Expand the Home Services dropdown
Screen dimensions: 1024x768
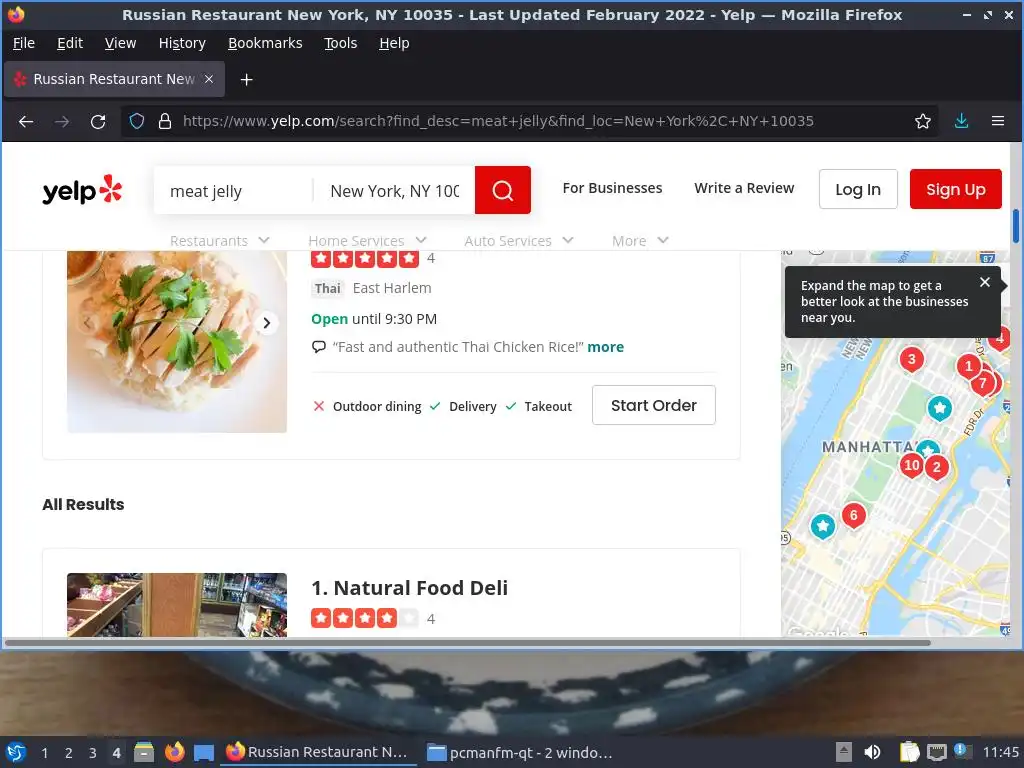coord(367,240)
